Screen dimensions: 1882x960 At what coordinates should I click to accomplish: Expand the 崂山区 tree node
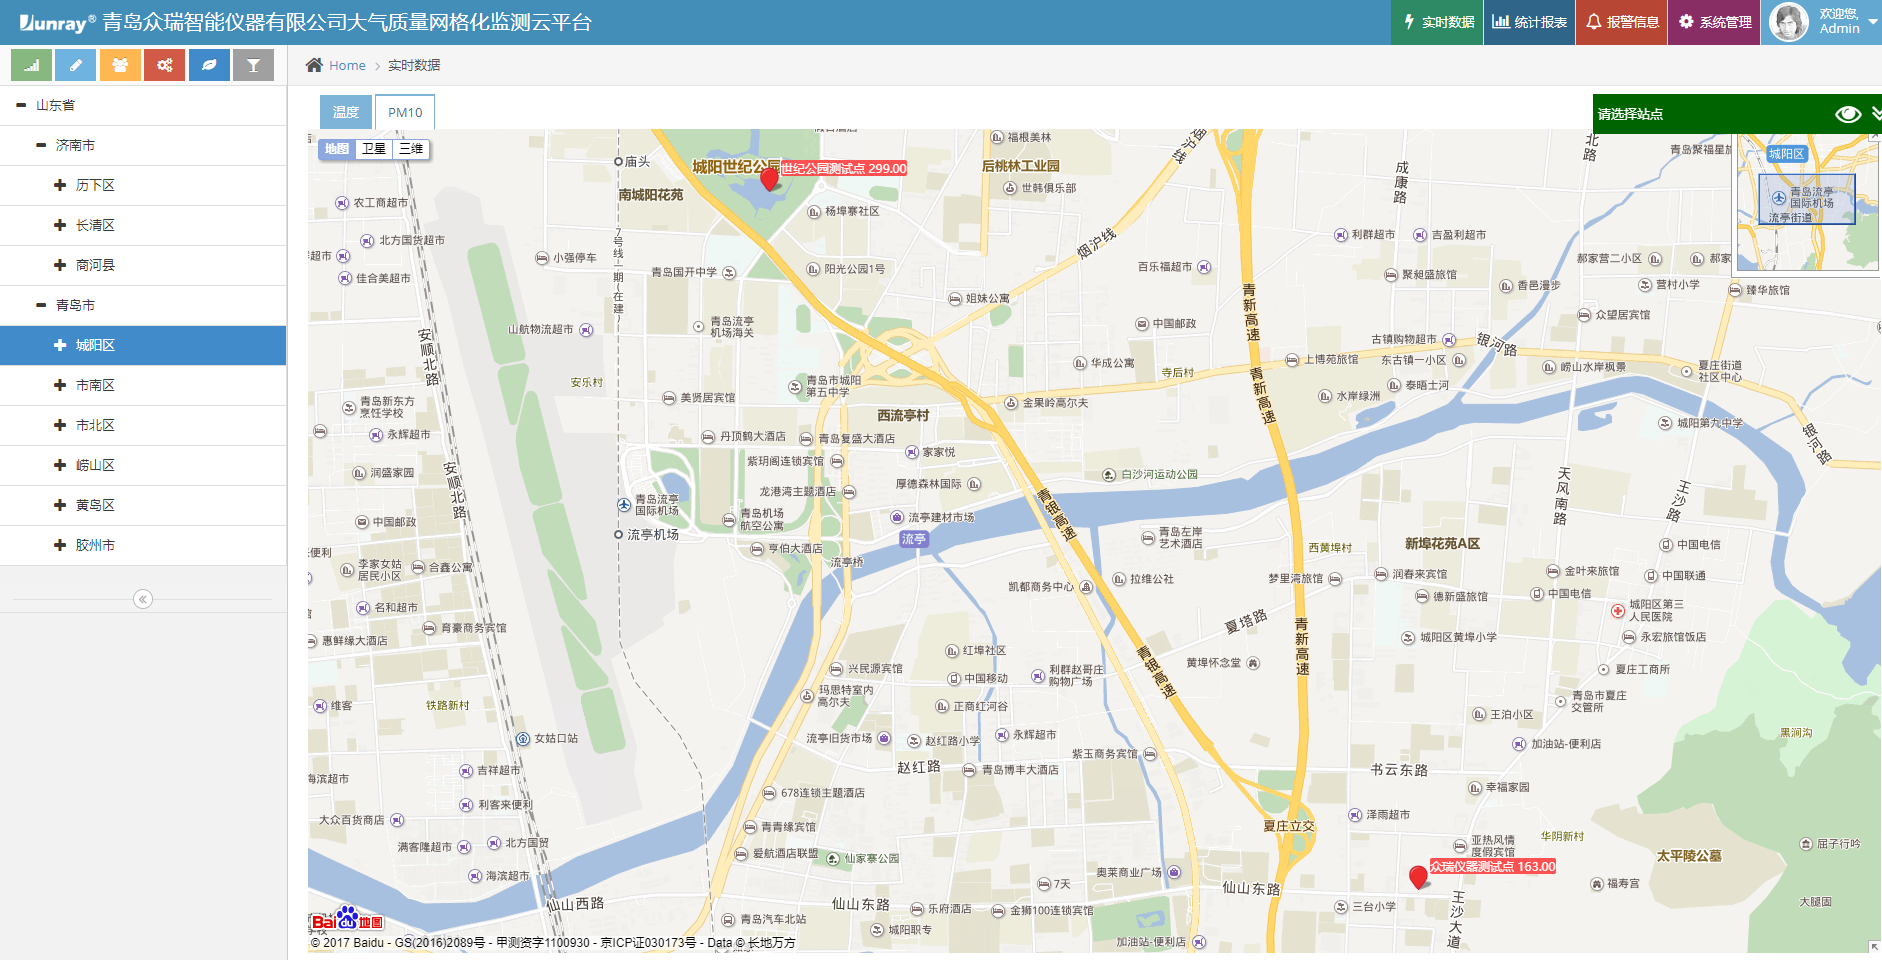click(60, 465)
